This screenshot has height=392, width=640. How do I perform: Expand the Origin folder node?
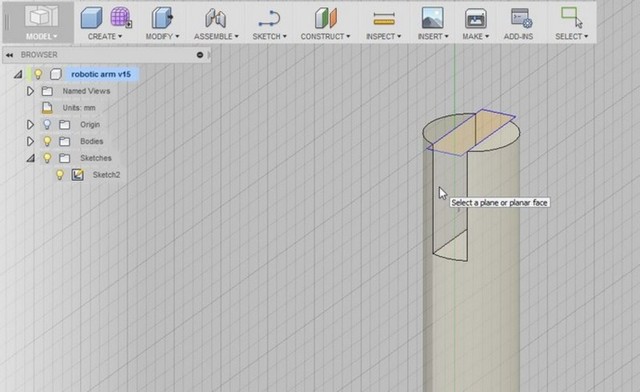(30, 125)
